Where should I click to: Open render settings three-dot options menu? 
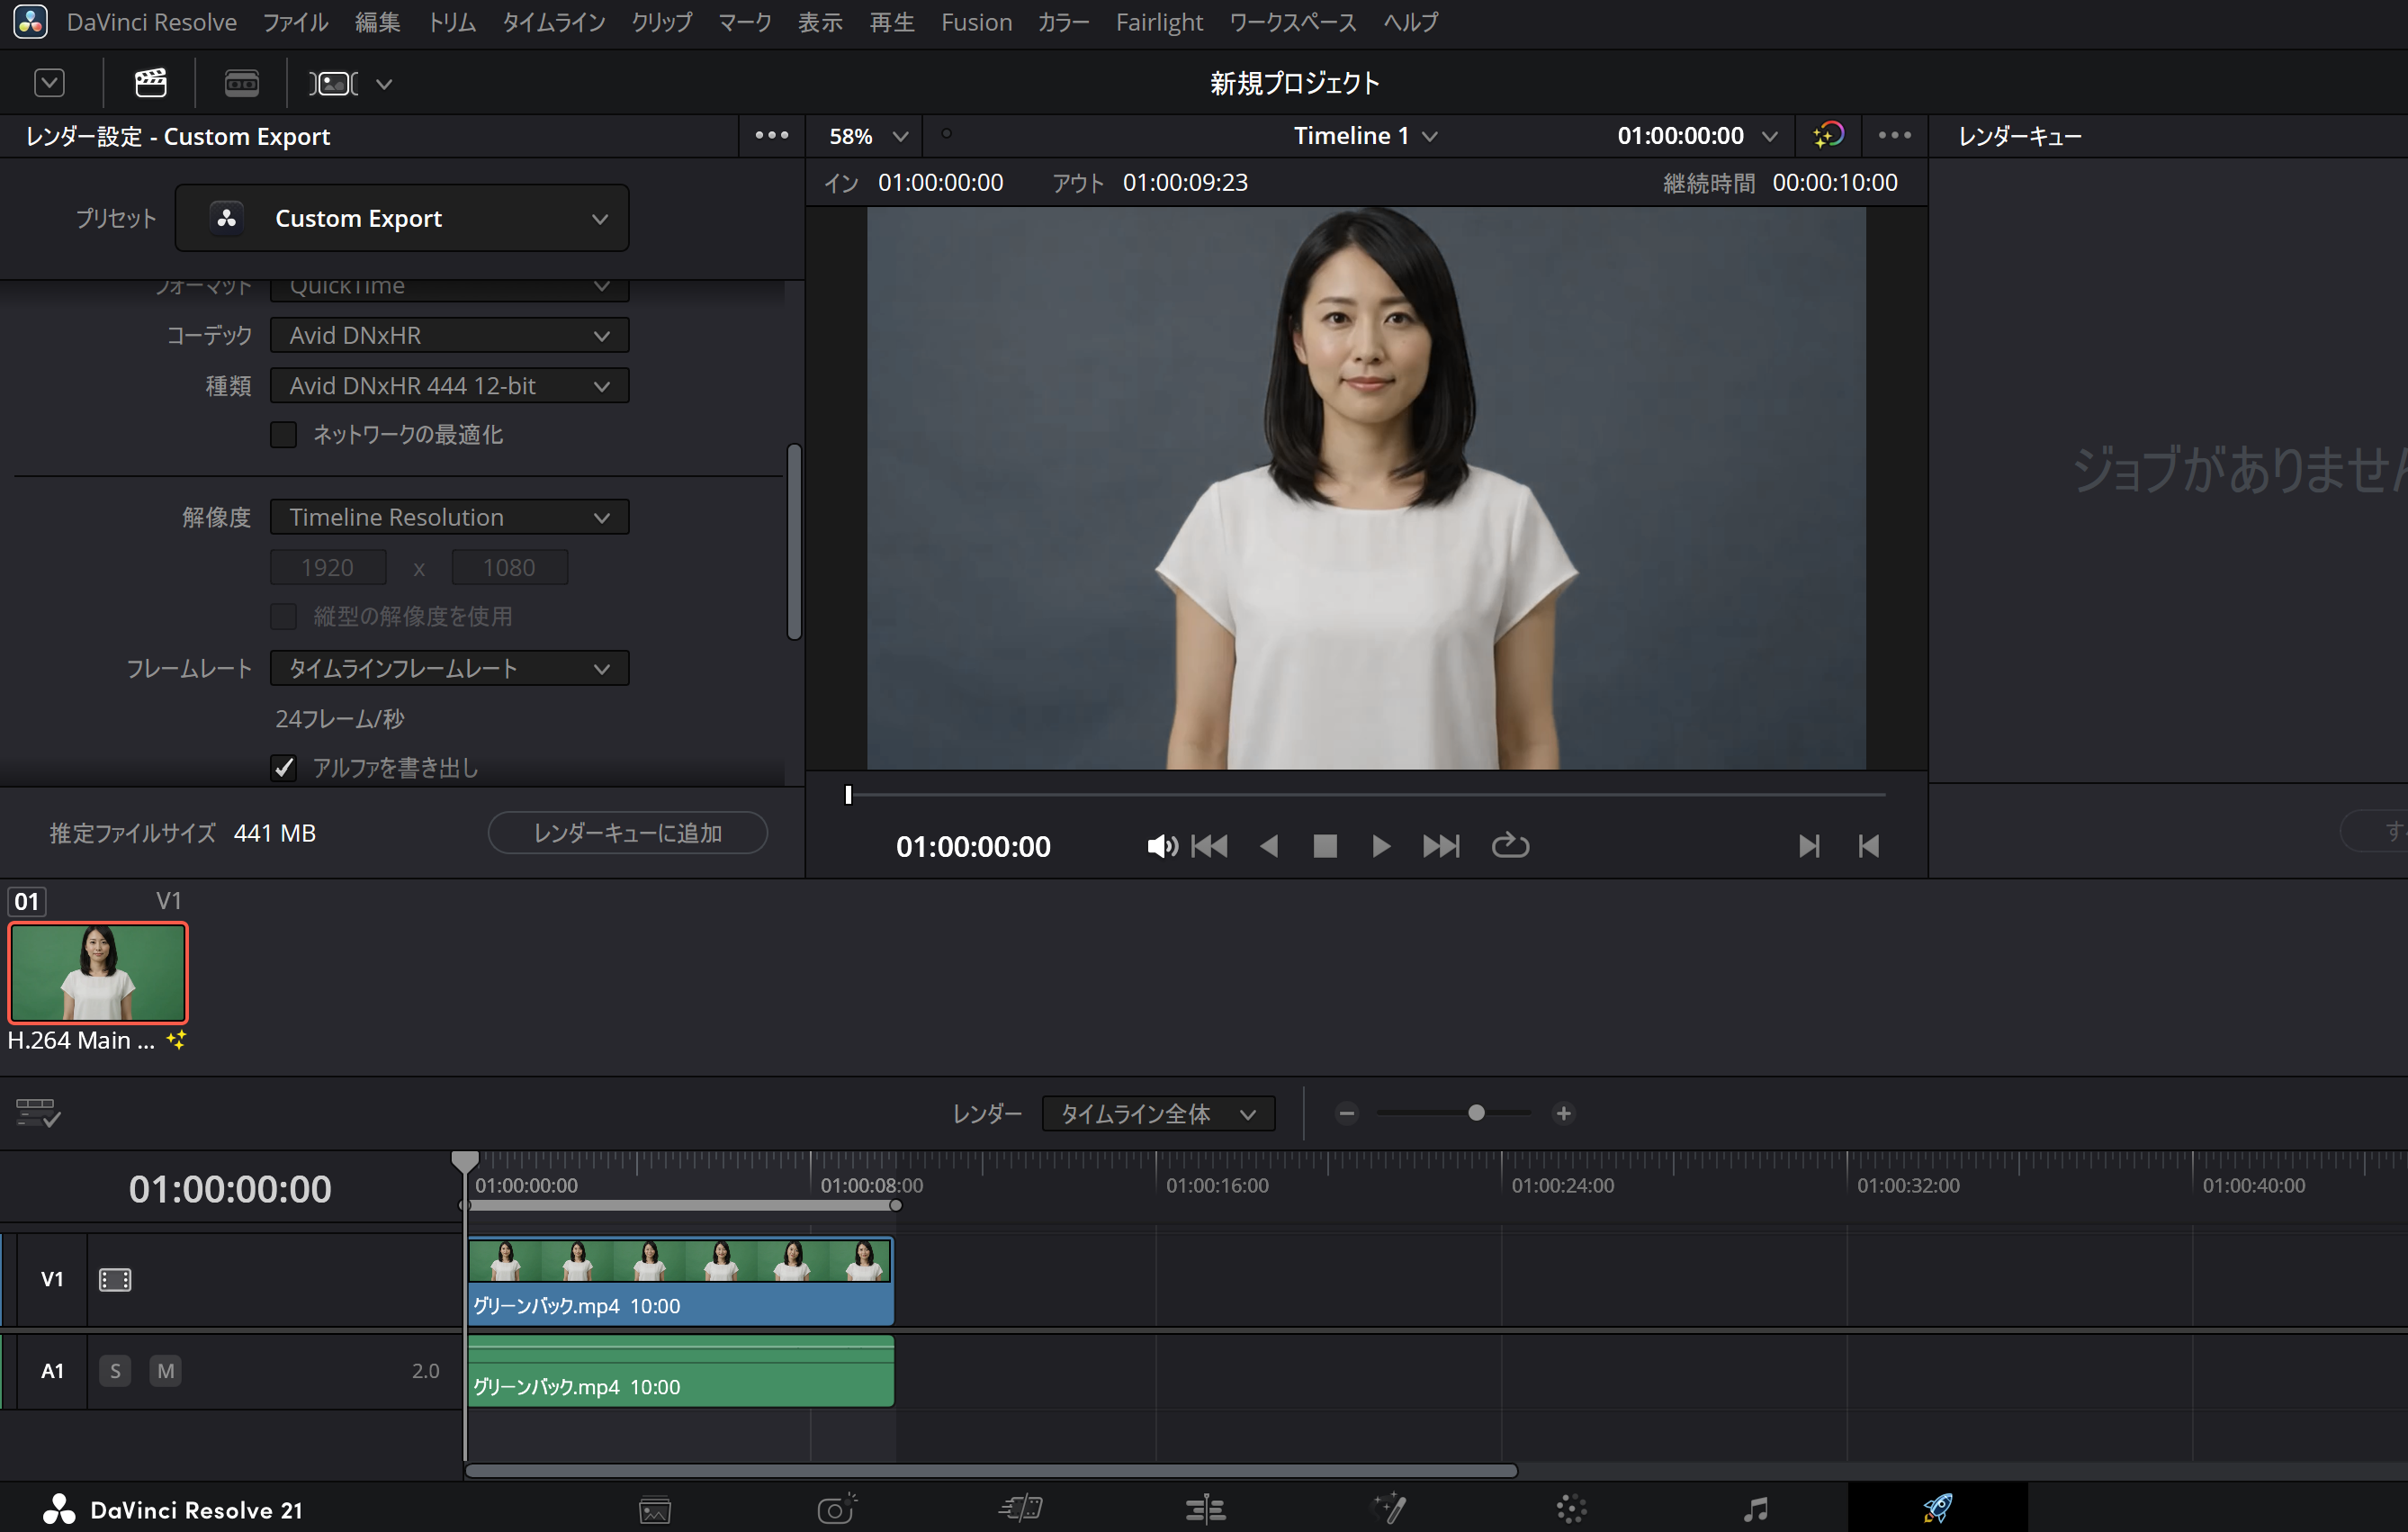click(x=771, y=135)
